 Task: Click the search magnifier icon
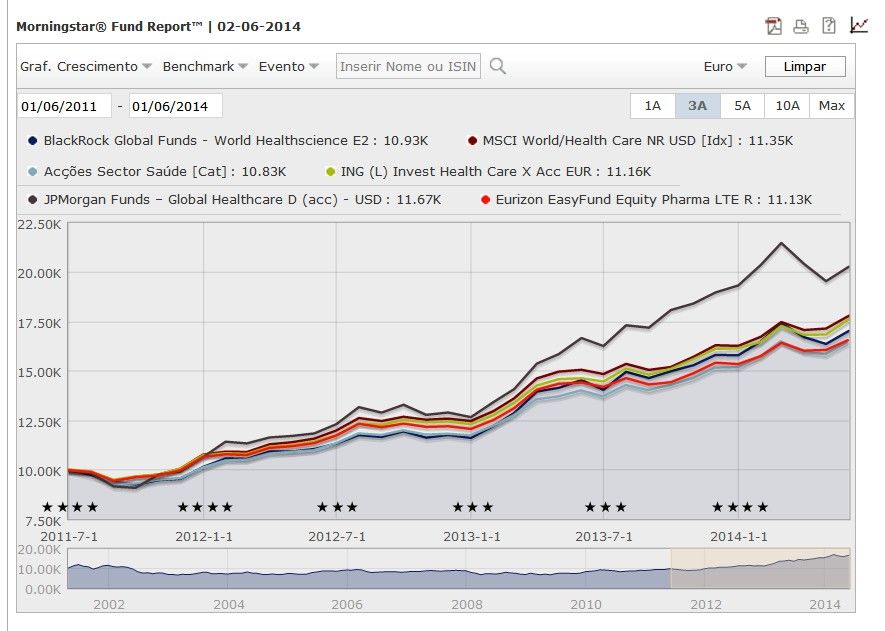point(498,66)
